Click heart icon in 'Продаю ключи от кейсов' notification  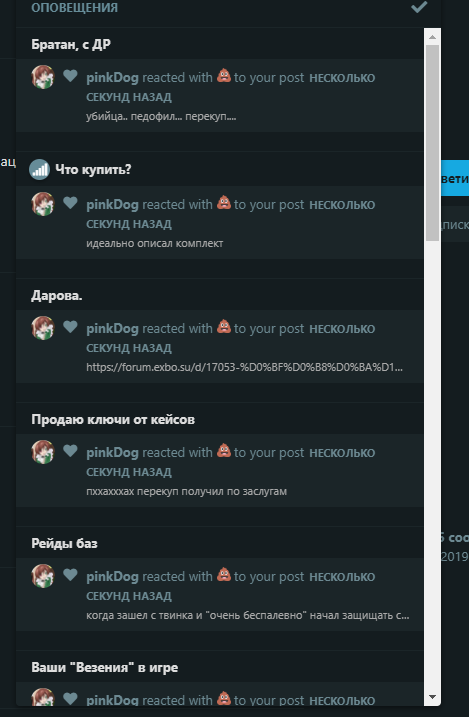(70, 450)
